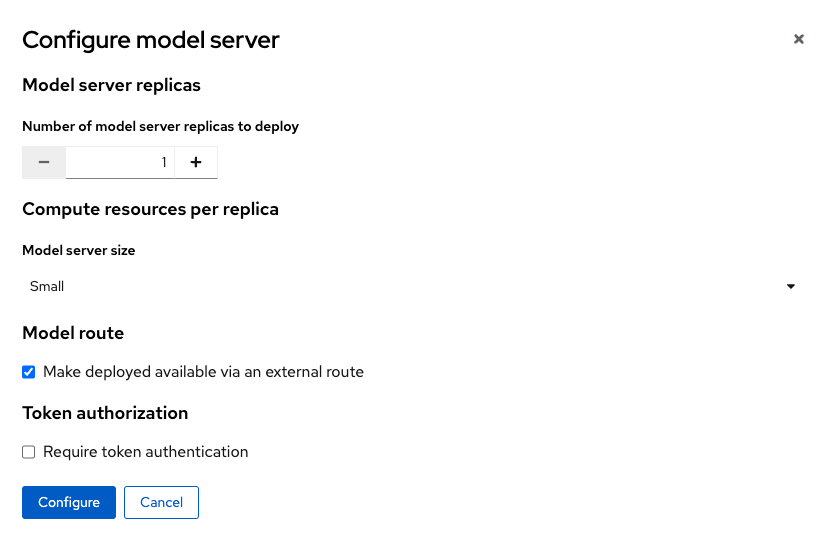
Task: Click the 'Require token authentication' label text
Action: 146,452
